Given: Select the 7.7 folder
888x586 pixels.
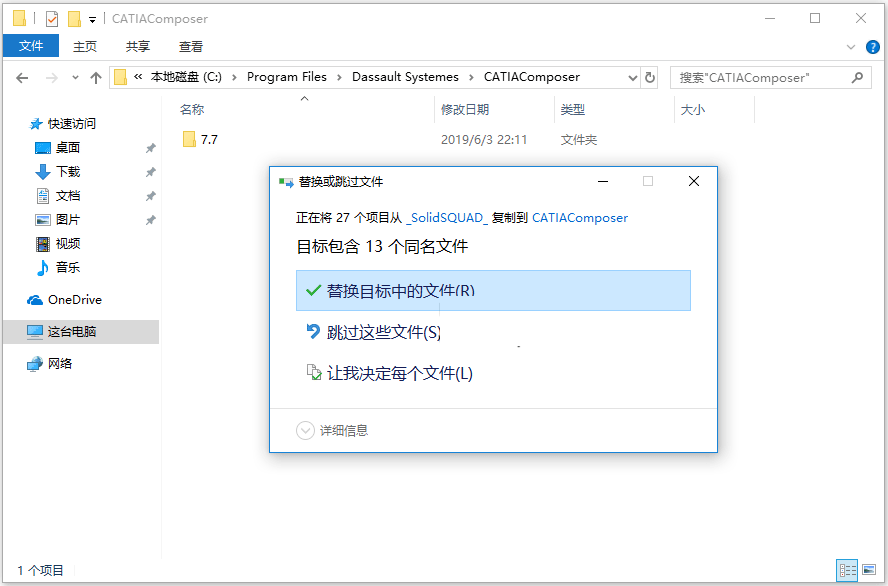Looking at the screenshot, I should tap(200, 139).
